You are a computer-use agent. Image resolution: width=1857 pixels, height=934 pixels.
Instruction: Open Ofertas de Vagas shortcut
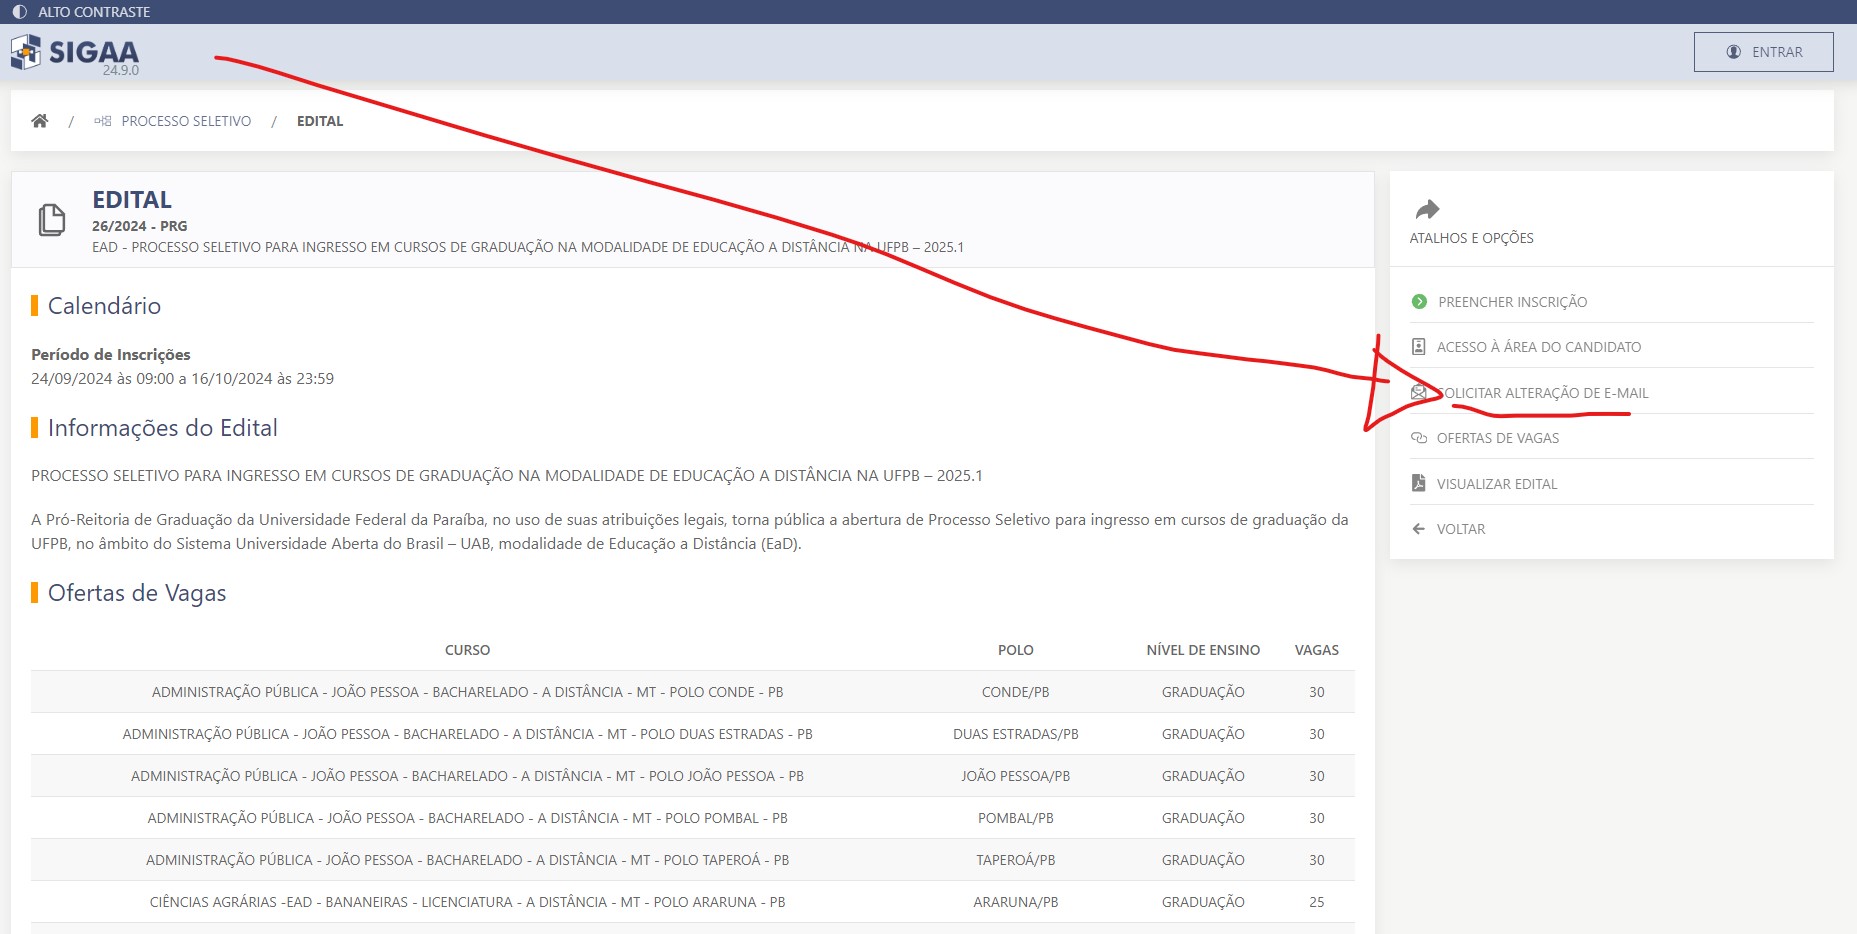1497,438
